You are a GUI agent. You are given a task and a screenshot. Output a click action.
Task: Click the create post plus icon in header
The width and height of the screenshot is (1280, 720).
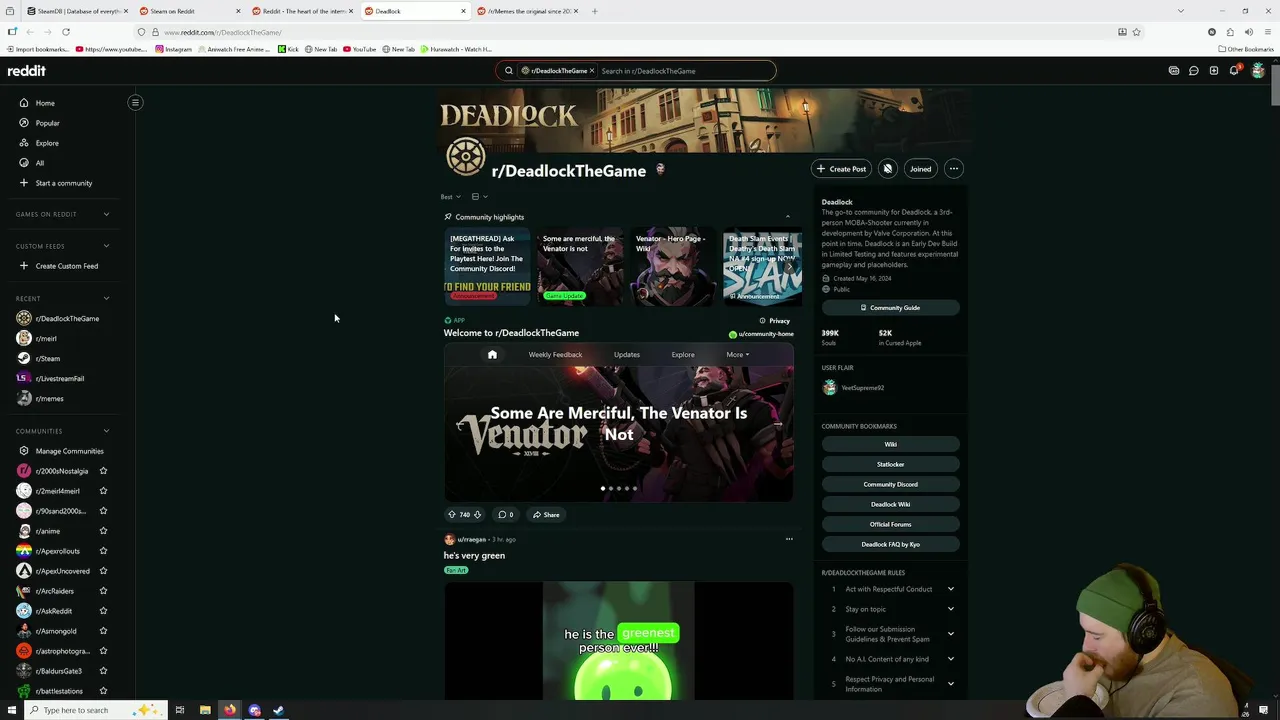point(1214,71)
